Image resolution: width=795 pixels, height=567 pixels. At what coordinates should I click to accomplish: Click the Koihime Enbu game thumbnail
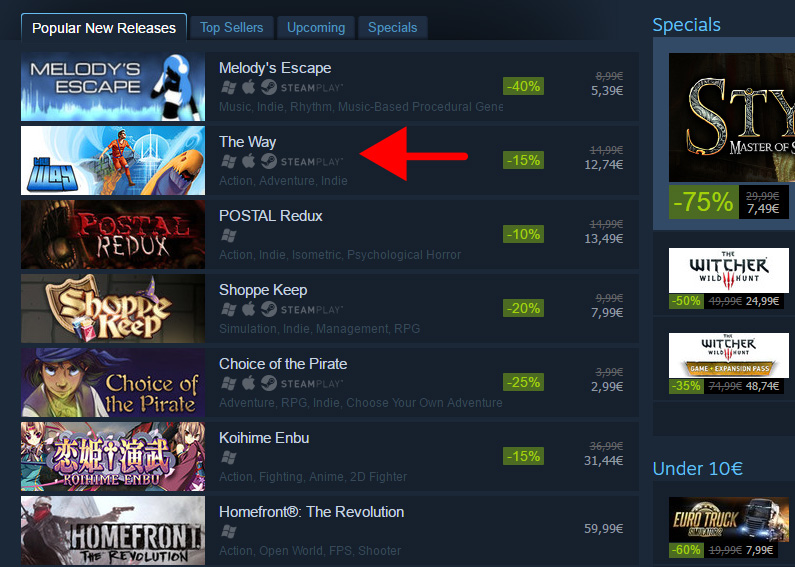tap(113, 456)
